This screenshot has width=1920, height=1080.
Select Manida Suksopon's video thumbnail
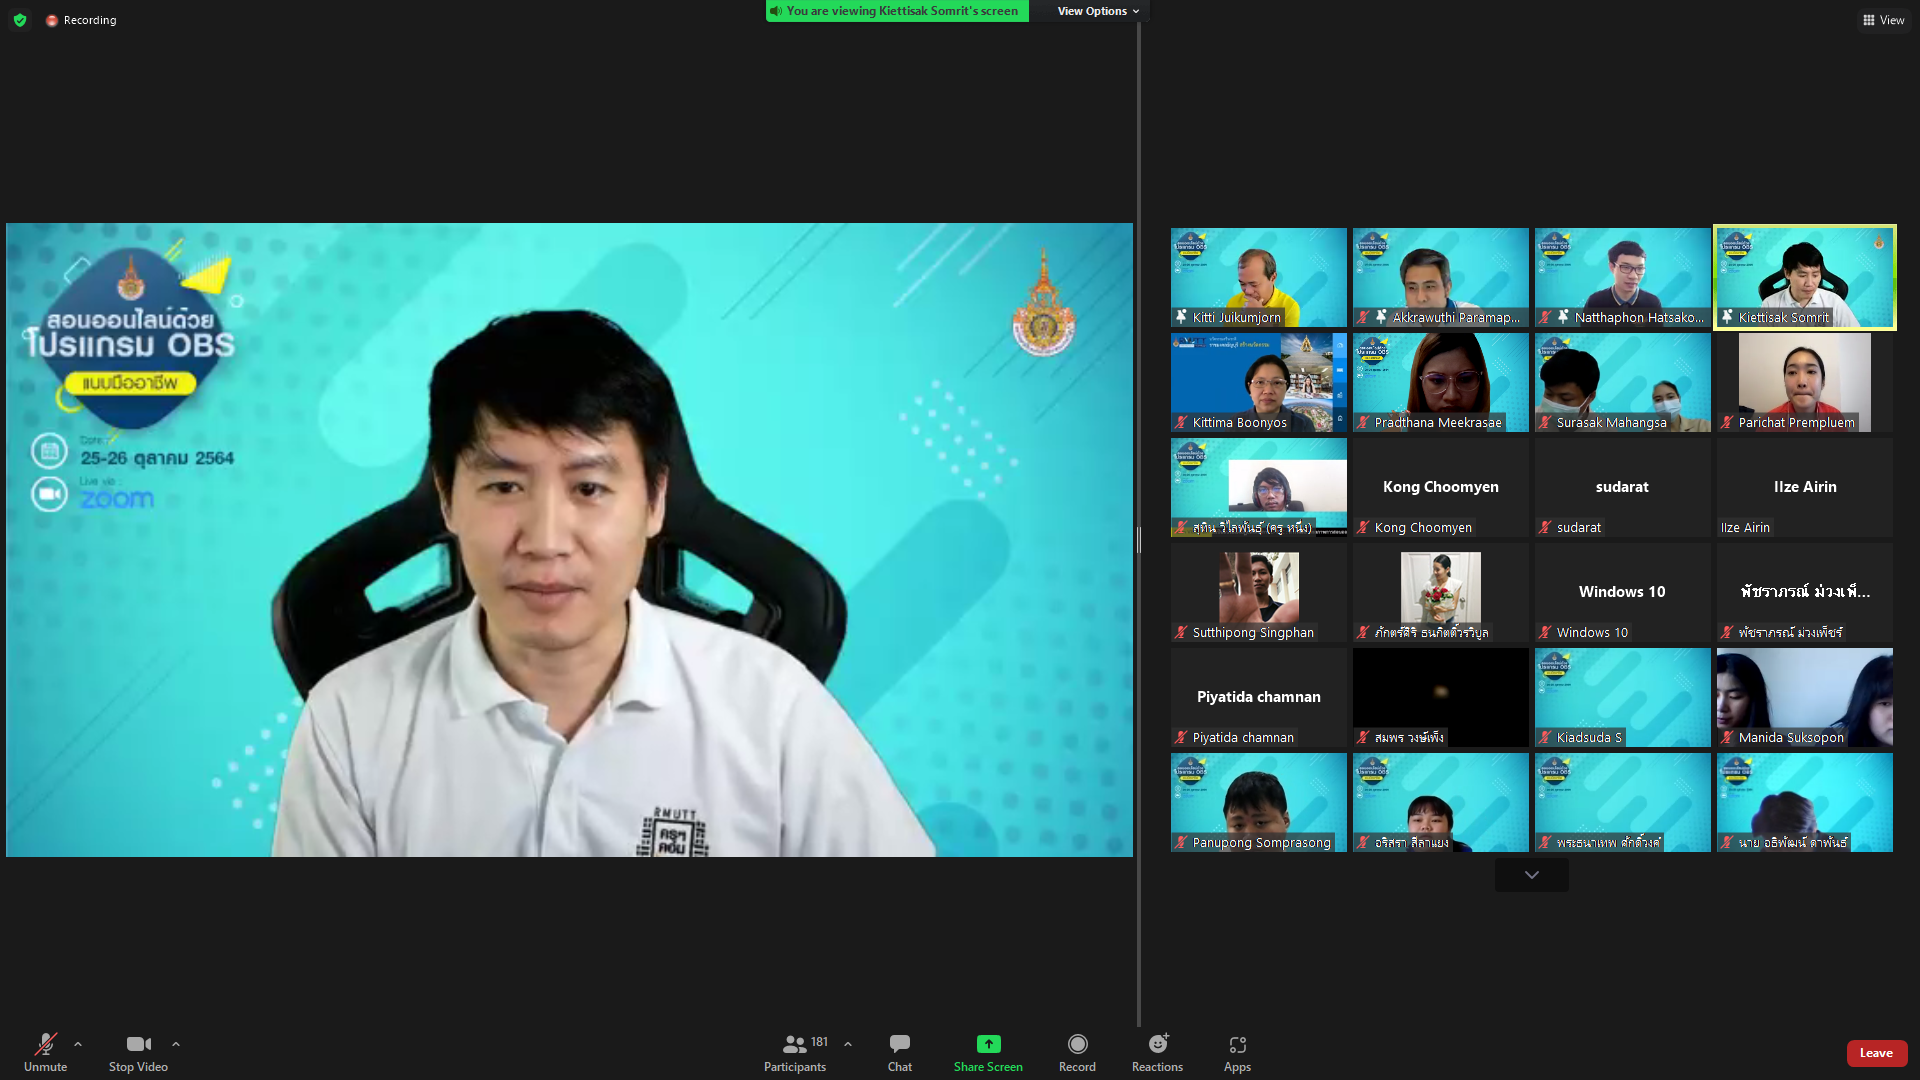coord(1804,698)
